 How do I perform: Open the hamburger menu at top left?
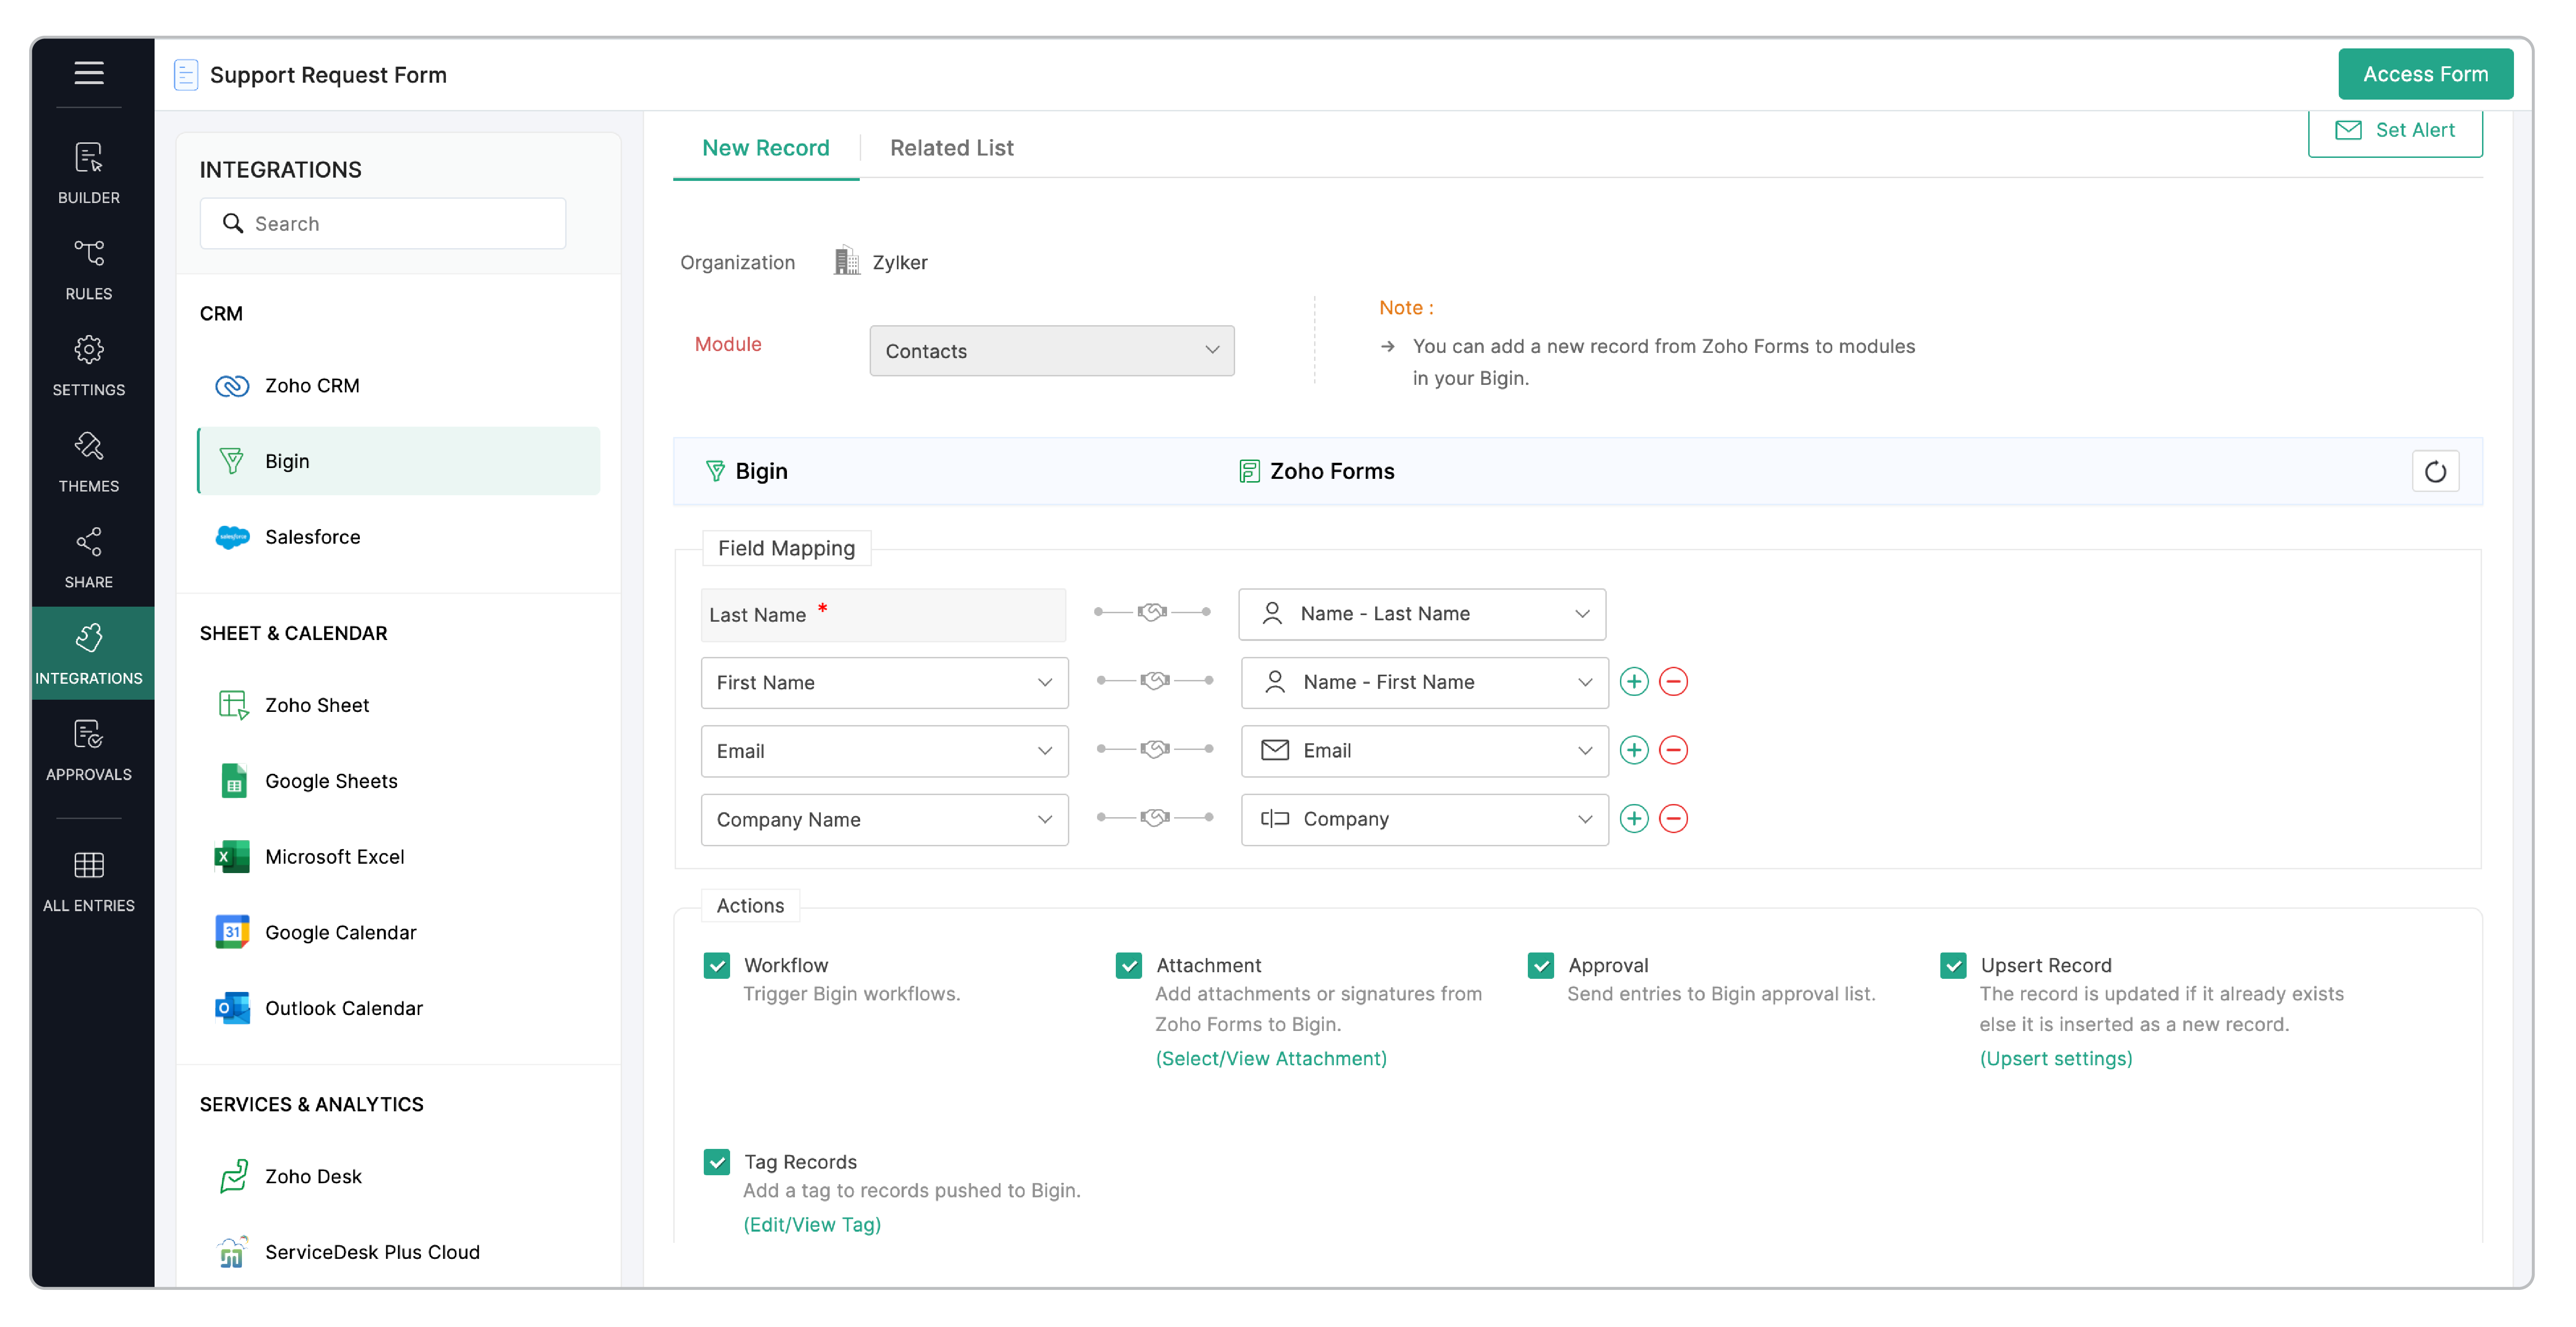pos(89,72)
